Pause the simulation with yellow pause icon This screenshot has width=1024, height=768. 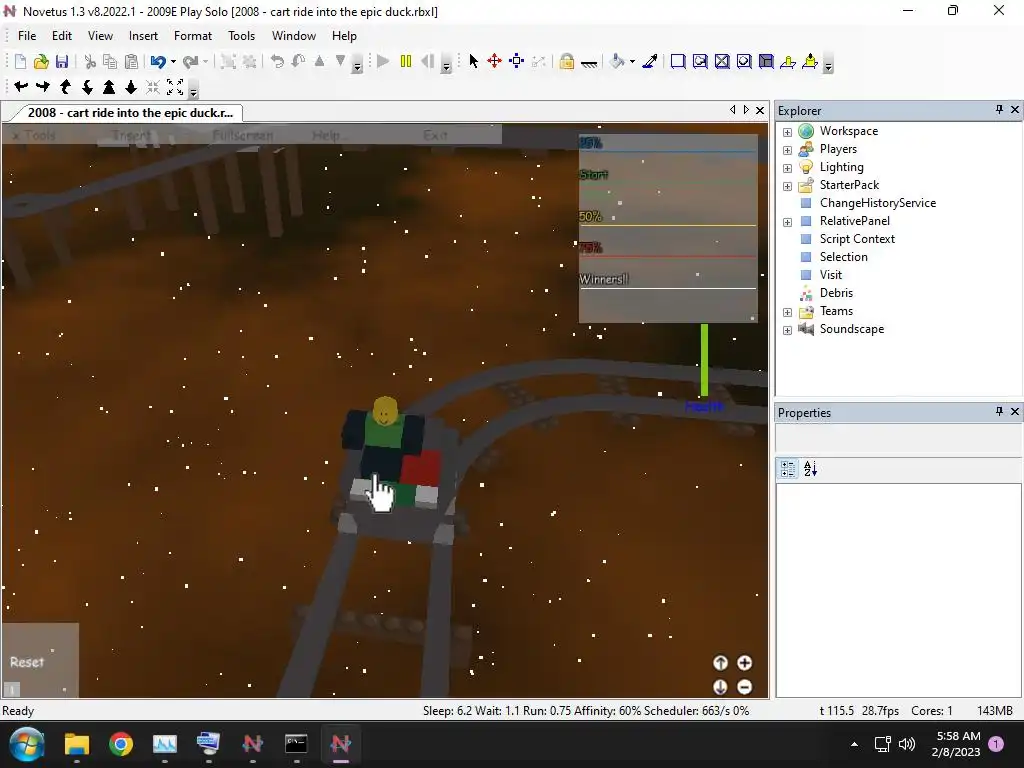[x=406, y=61]
